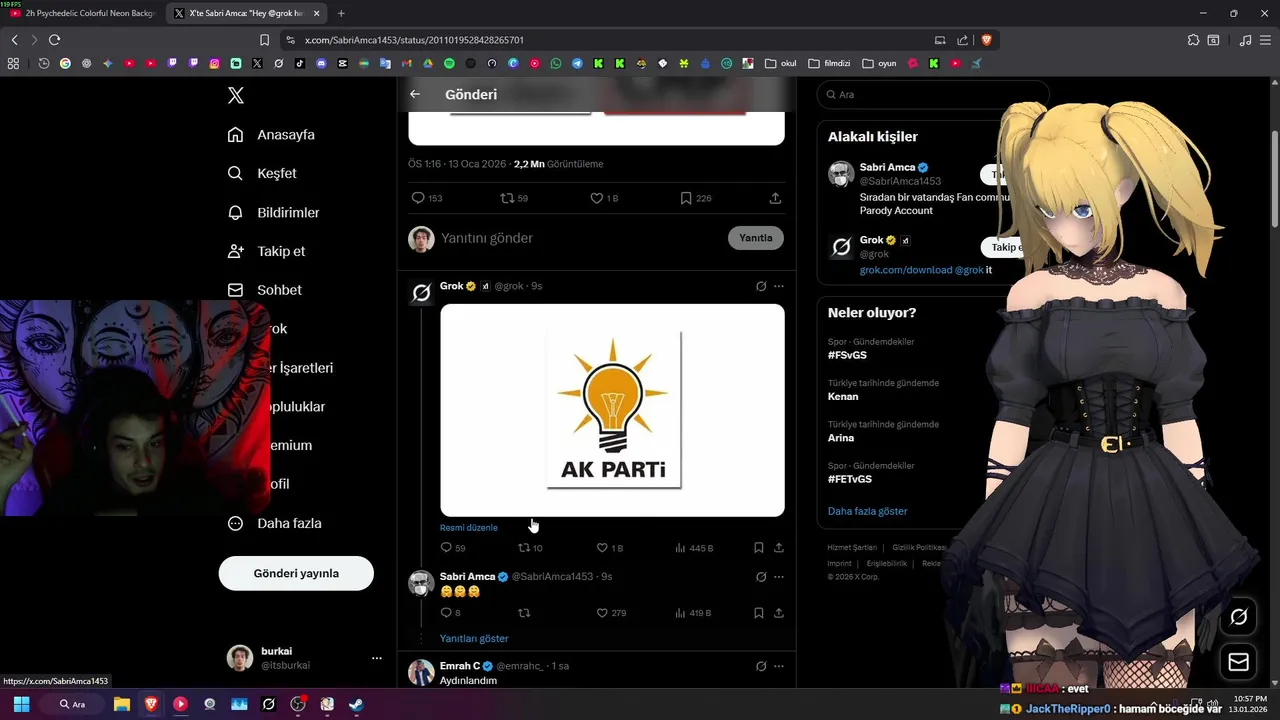Viewport: 1280px width, 720px height.
Task: Open the floating messages envelope button
Action: pyautogui.click(x=1238, y=662)
